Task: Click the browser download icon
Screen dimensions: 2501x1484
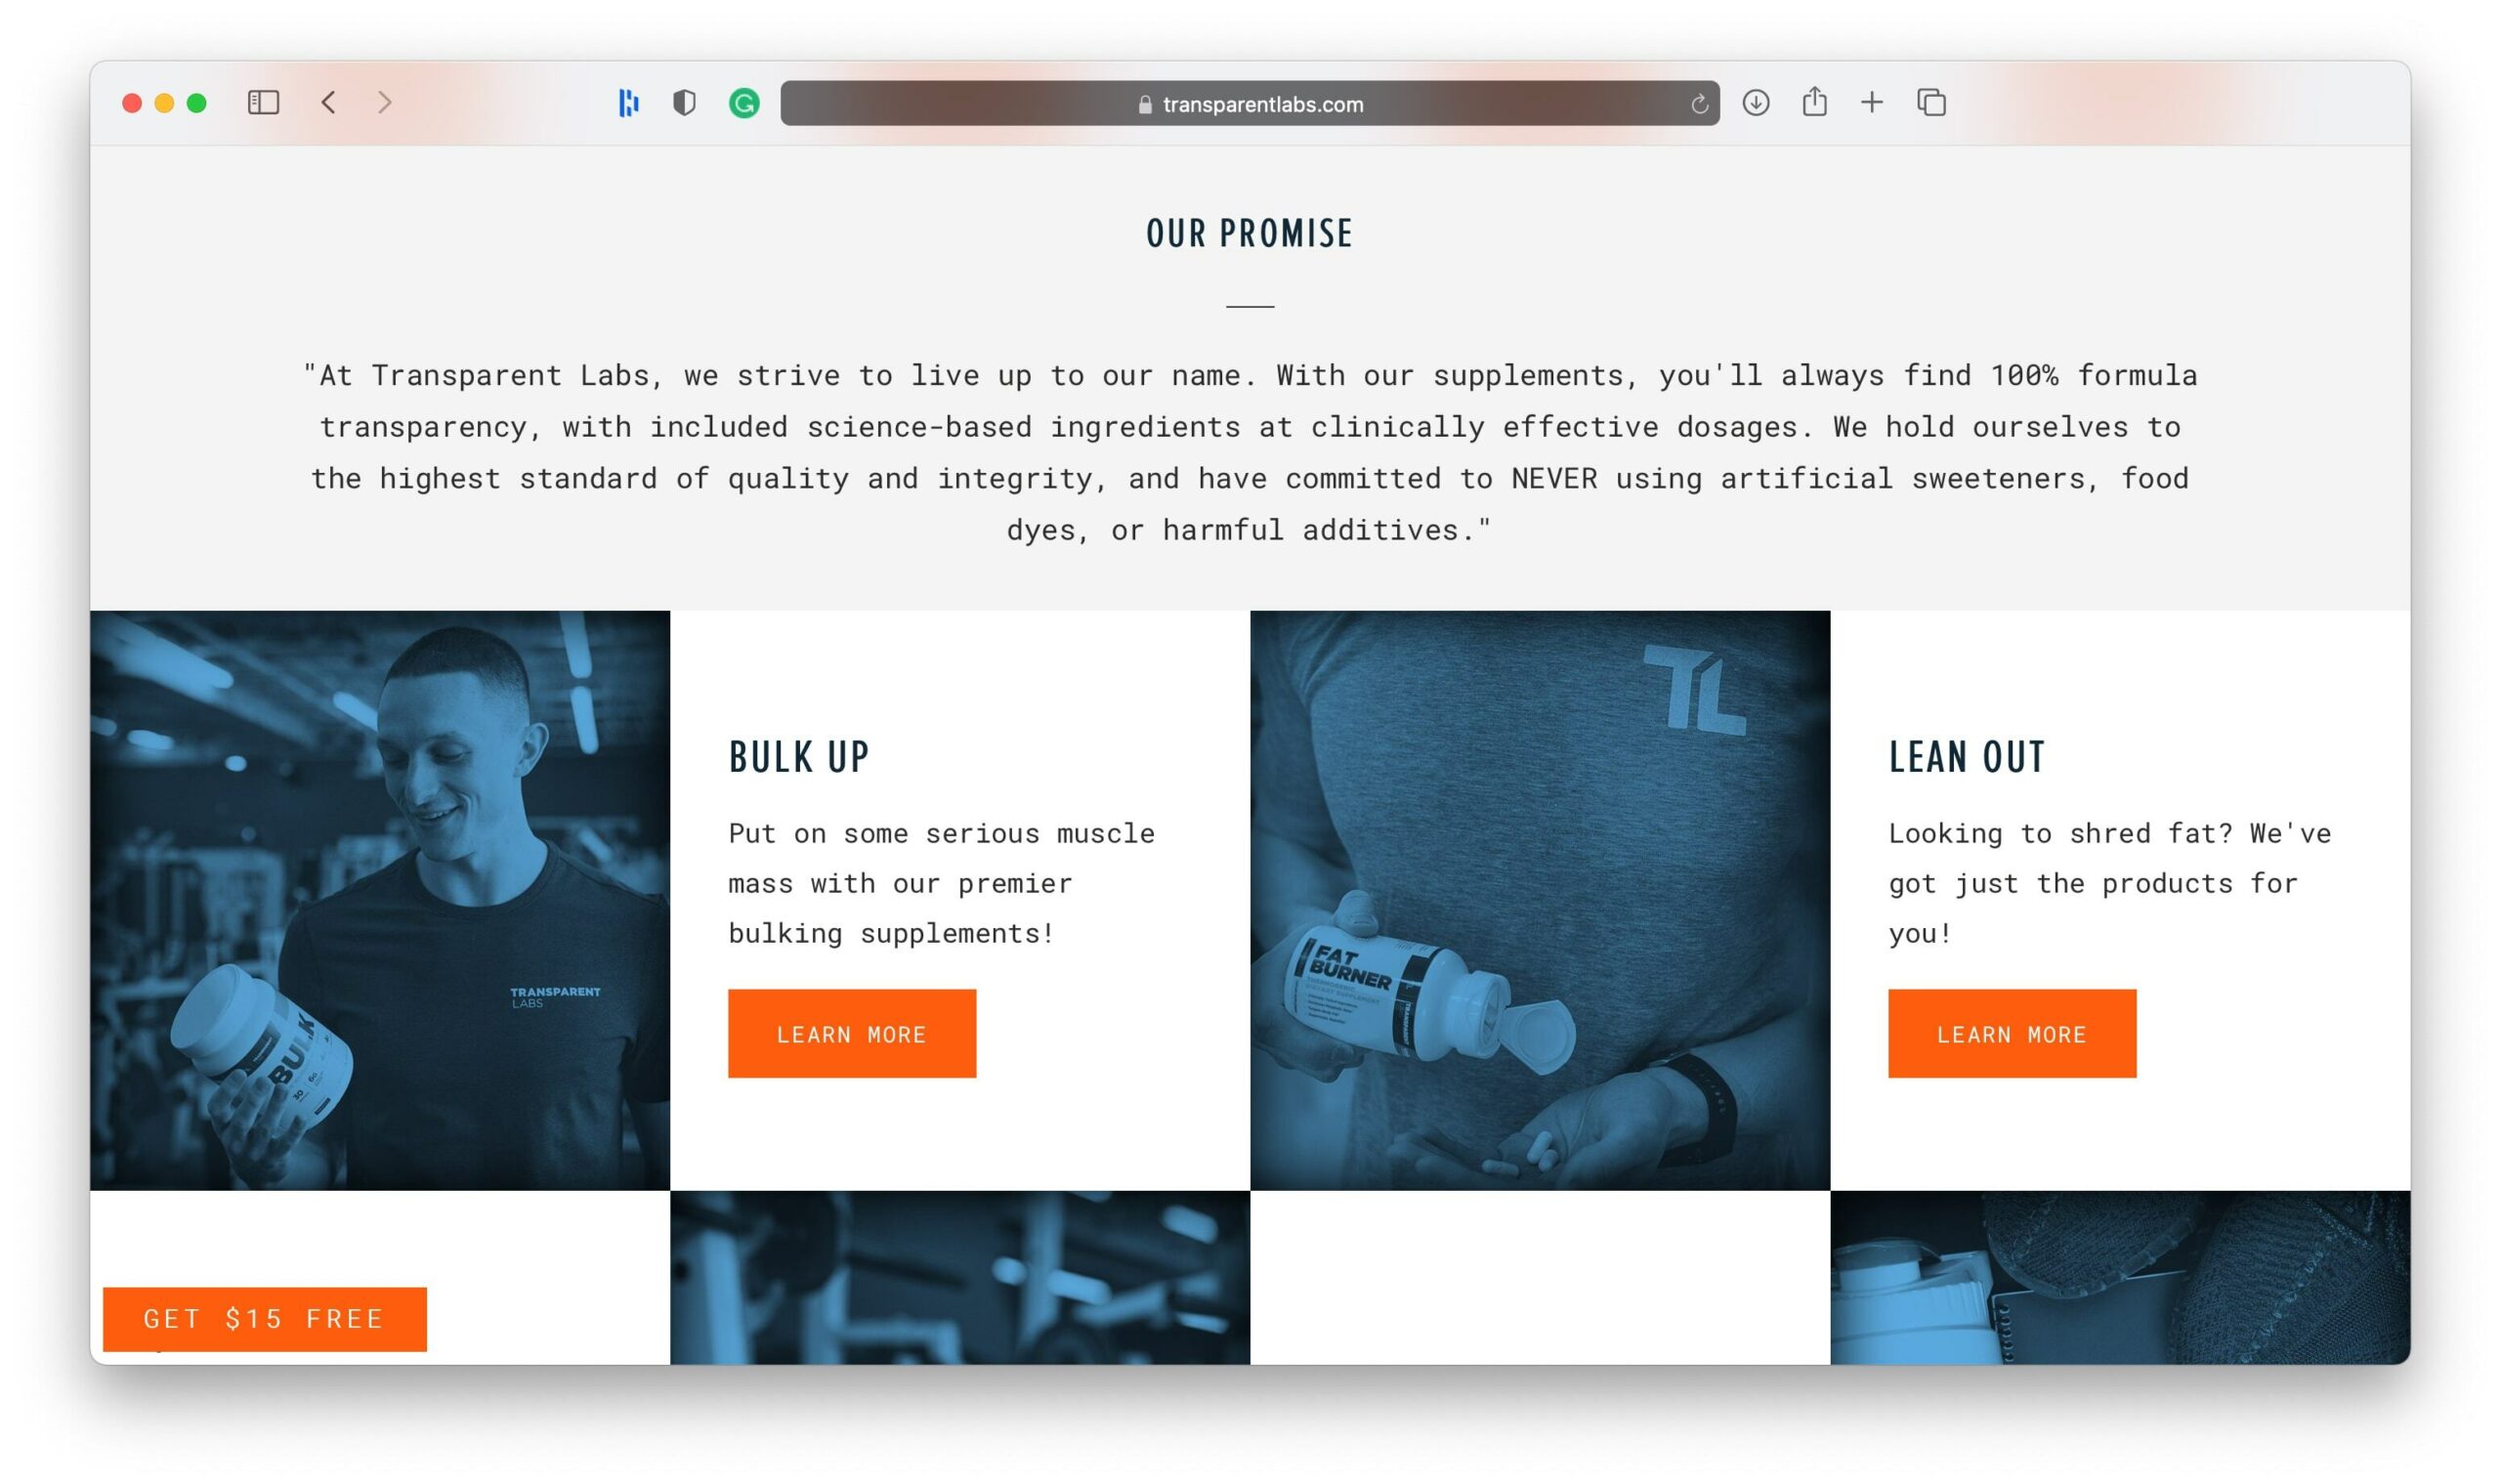Action: [x=1756, y=103]
